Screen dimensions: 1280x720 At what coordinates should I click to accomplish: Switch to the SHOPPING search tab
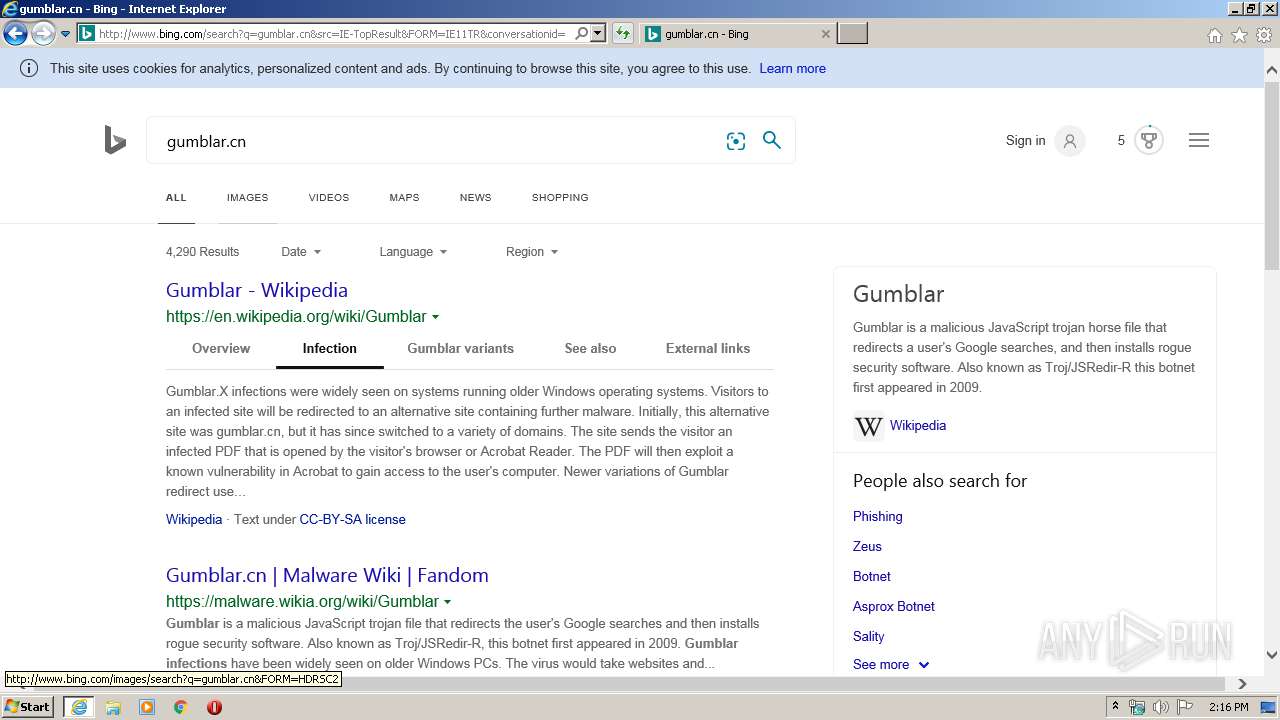[560, 197]
